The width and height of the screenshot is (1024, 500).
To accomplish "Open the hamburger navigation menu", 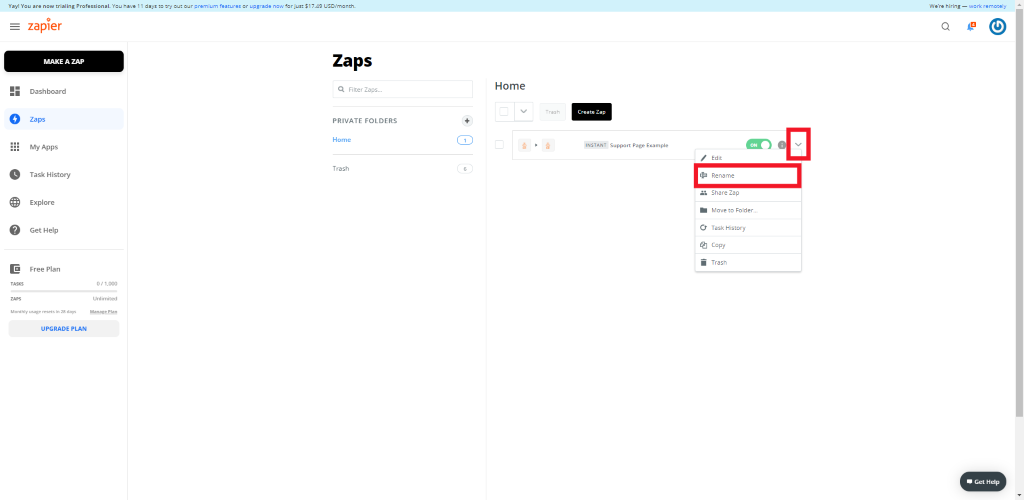I will (15, 27).
